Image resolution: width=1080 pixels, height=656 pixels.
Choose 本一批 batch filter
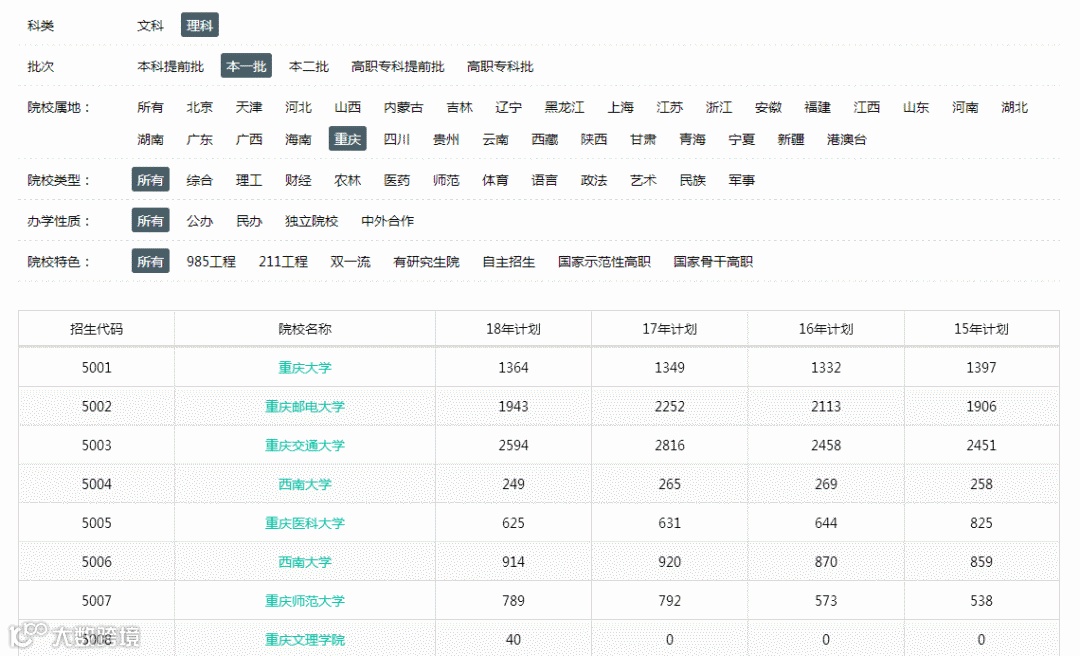click(246, 66)
